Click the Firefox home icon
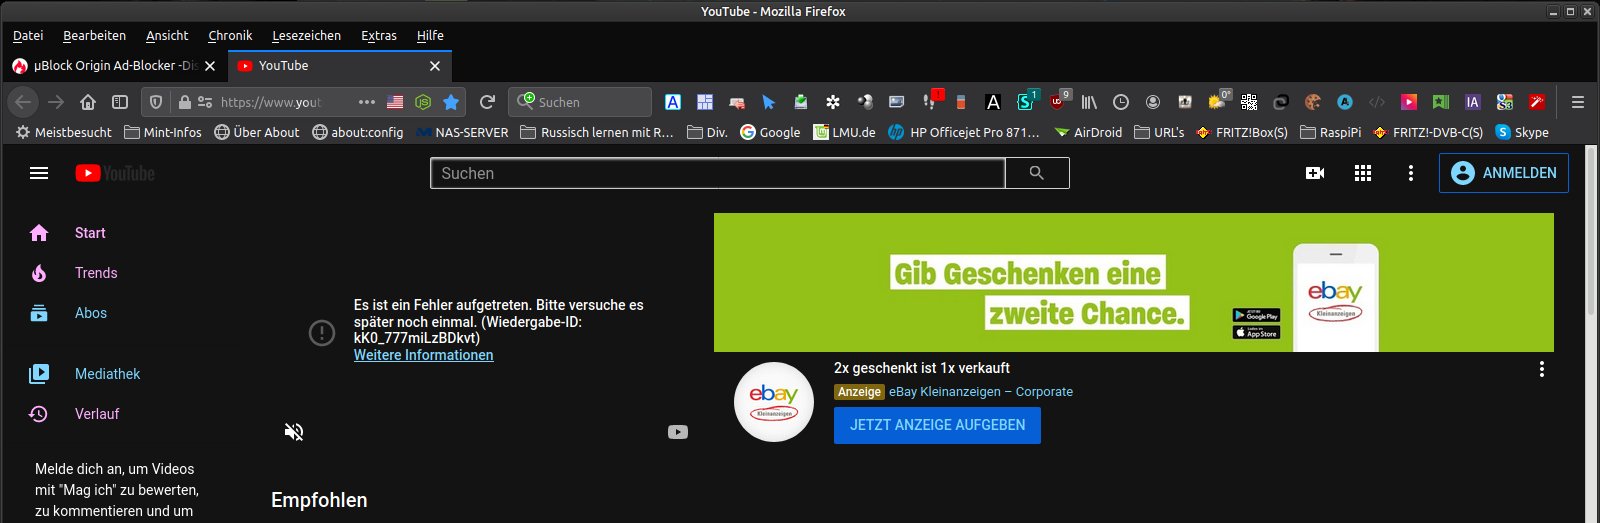The height and width of the screenshot is (523, 1600). (x=88, y=102)
